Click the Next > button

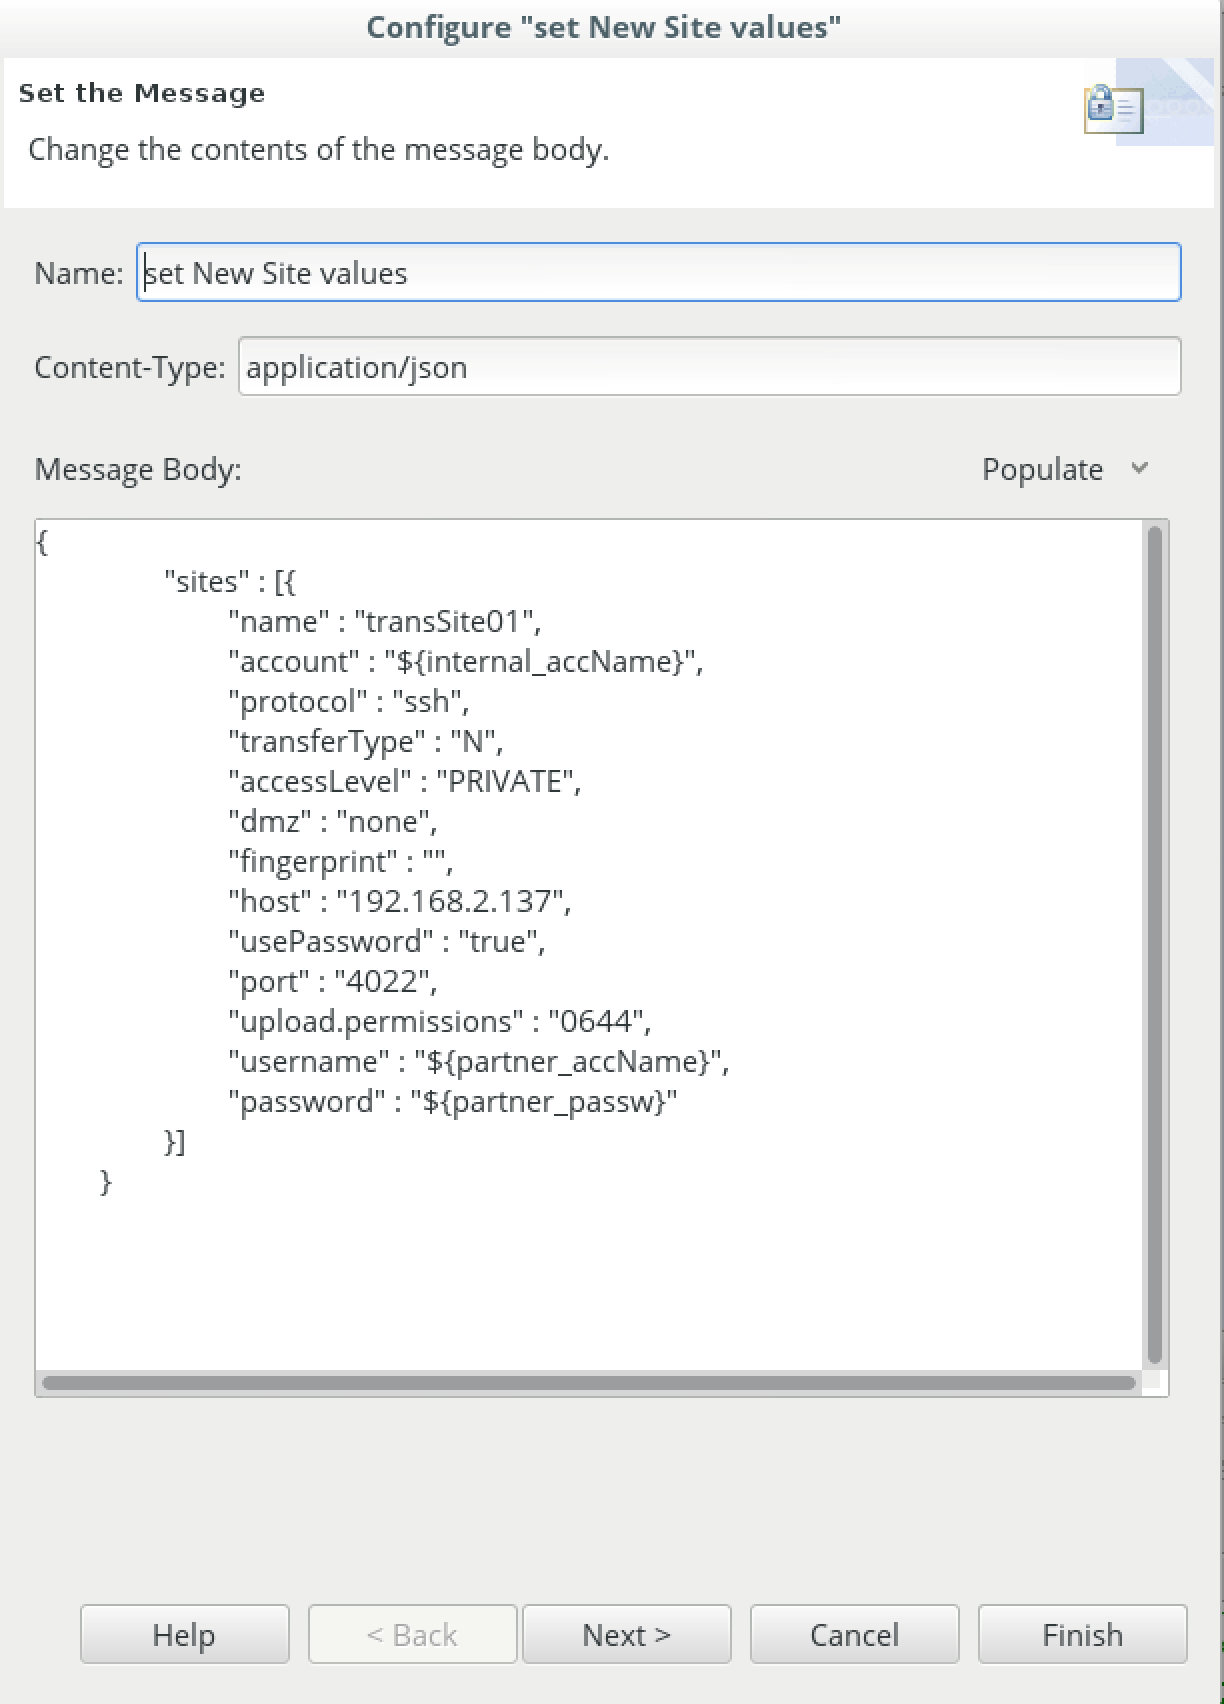tap(626, 1634)
